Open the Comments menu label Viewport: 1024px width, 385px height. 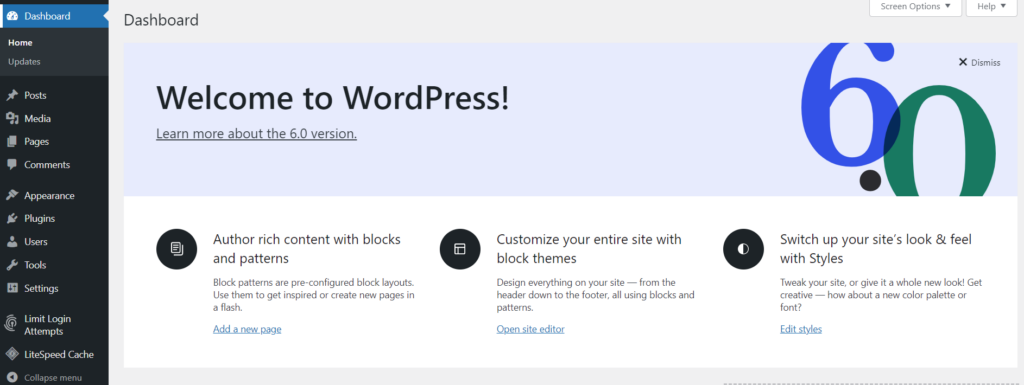click(x=47, y=164)
